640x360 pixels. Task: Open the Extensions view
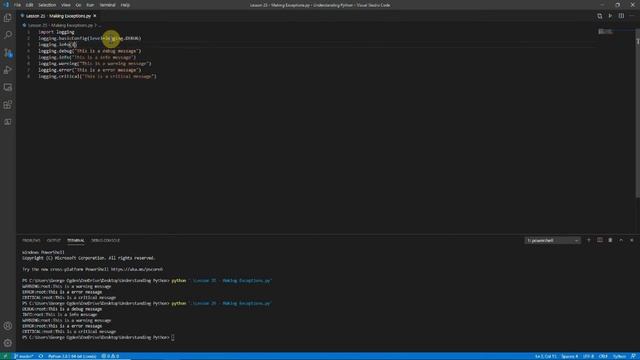coord(8,105)
